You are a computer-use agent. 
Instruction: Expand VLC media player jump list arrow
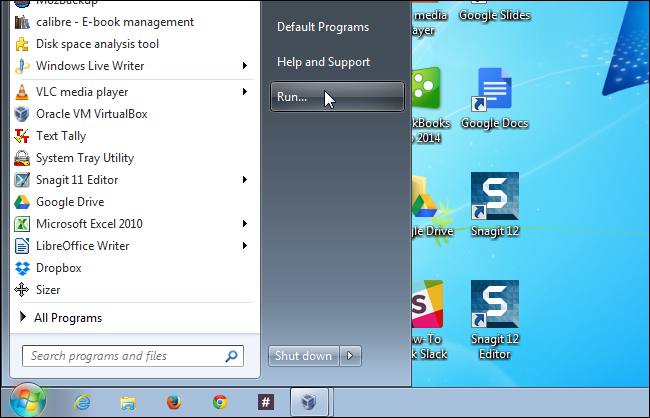[245, 92]
